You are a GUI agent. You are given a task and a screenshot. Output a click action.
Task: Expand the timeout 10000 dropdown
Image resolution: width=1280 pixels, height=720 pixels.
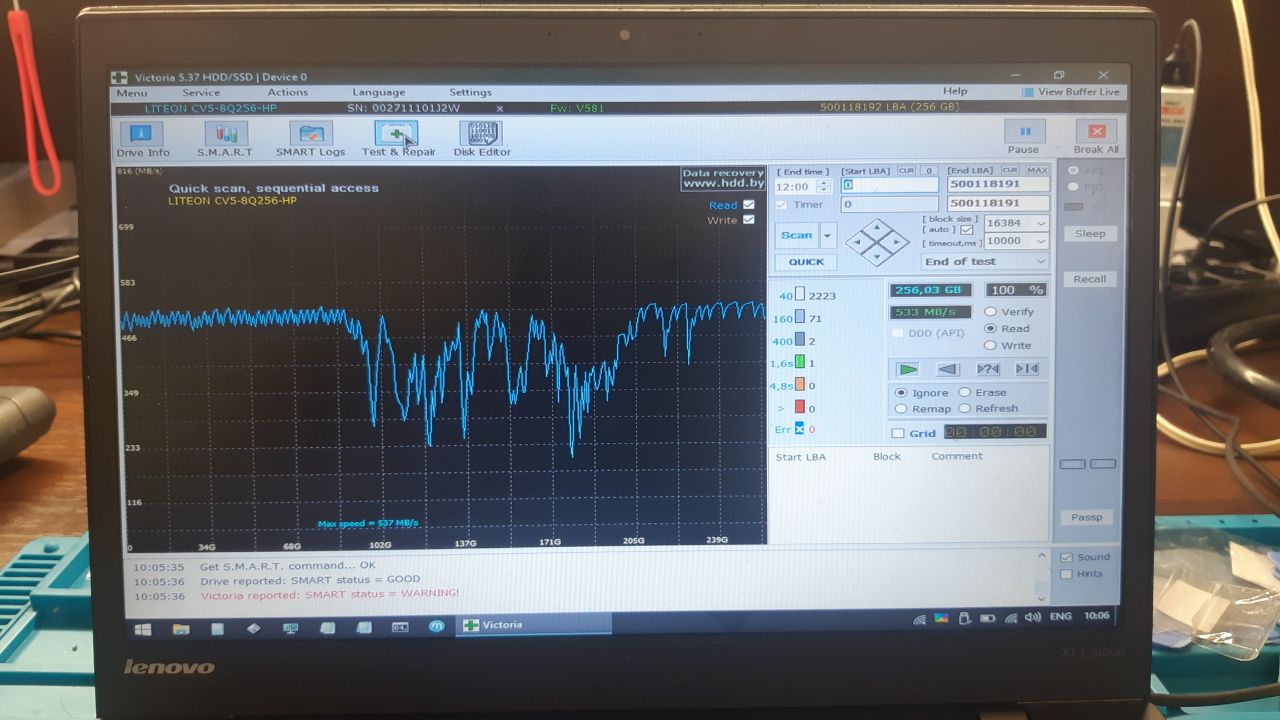pyautogui.click(x=1041, y=240)
